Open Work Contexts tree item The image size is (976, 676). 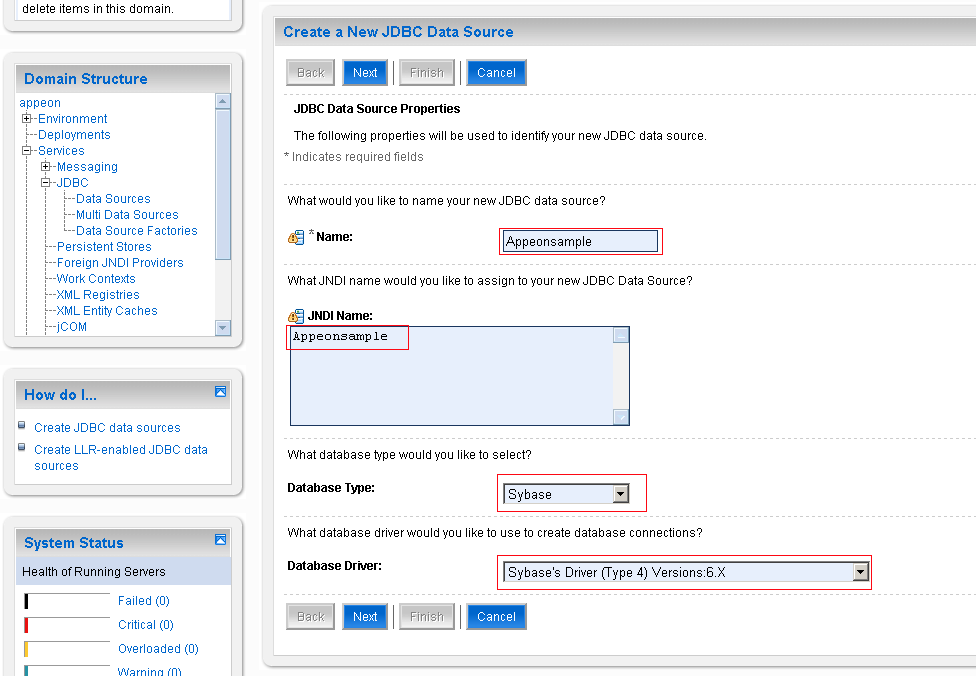(x=96, y=279)
